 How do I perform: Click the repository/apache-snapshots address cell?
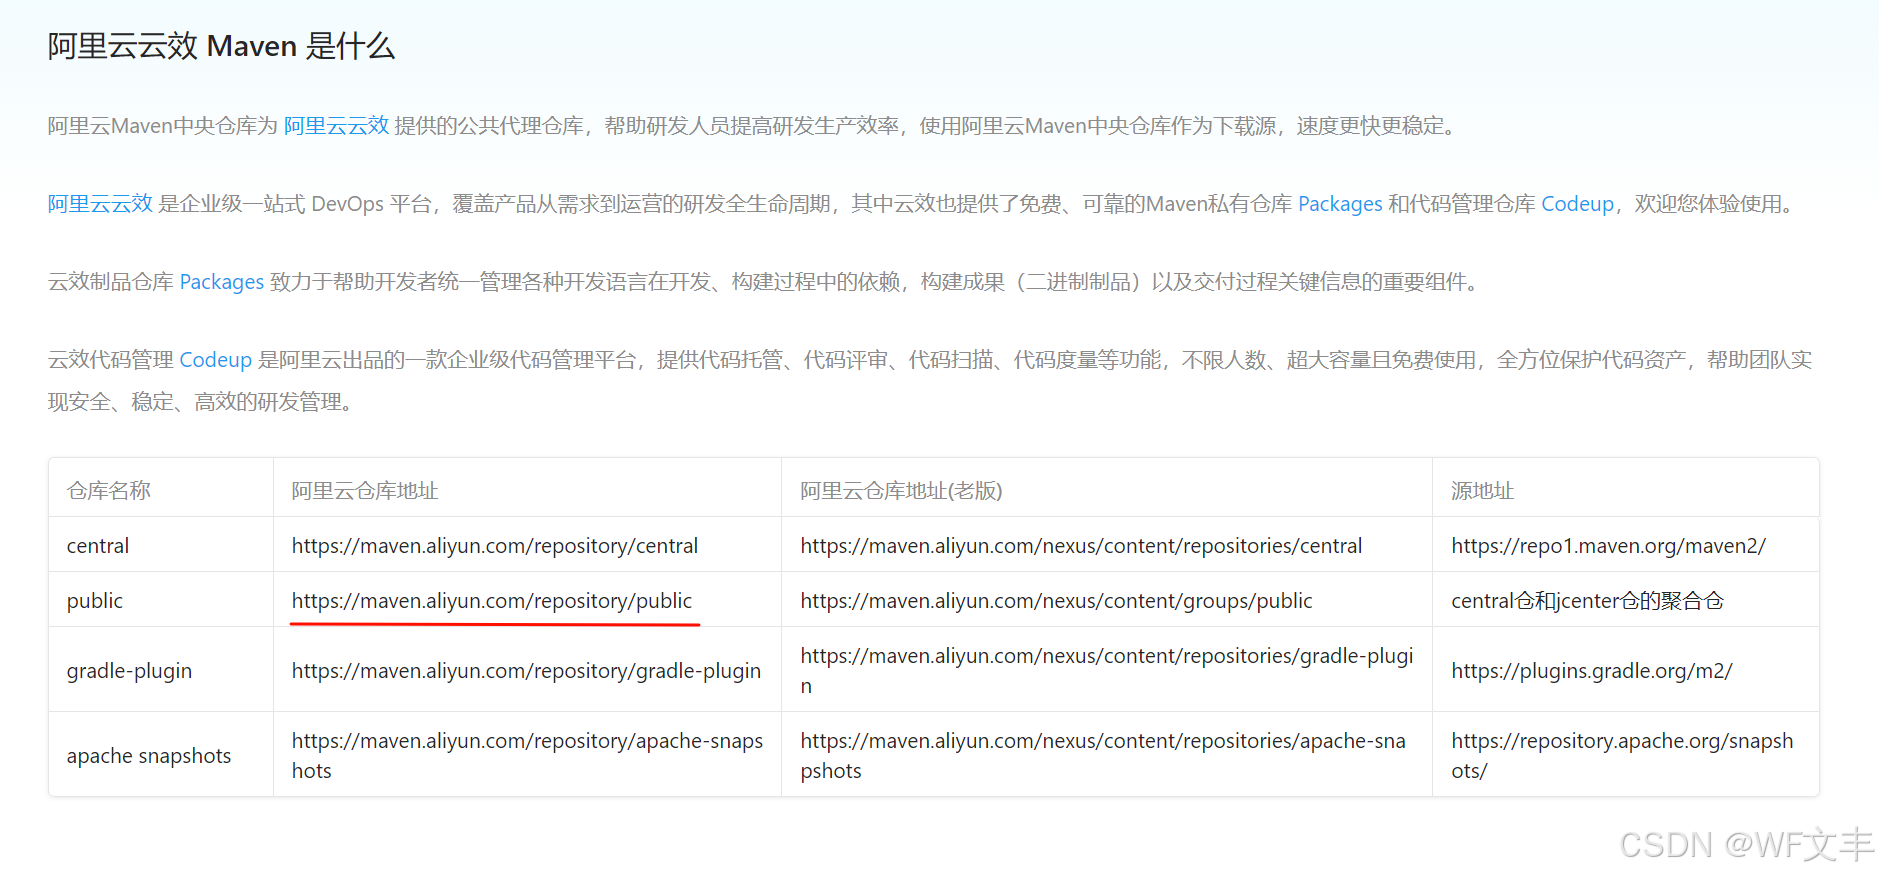point(527,756)
